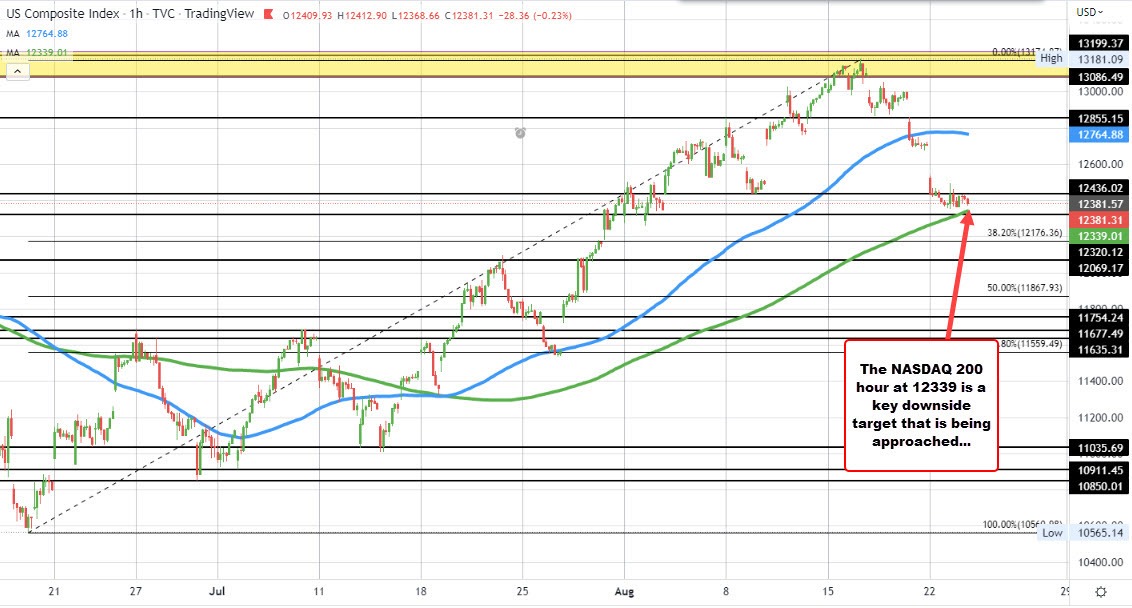Click the change value −28.36 (−0.23%)
Screen dimensions: 1132x608
(x=534, y=15)
